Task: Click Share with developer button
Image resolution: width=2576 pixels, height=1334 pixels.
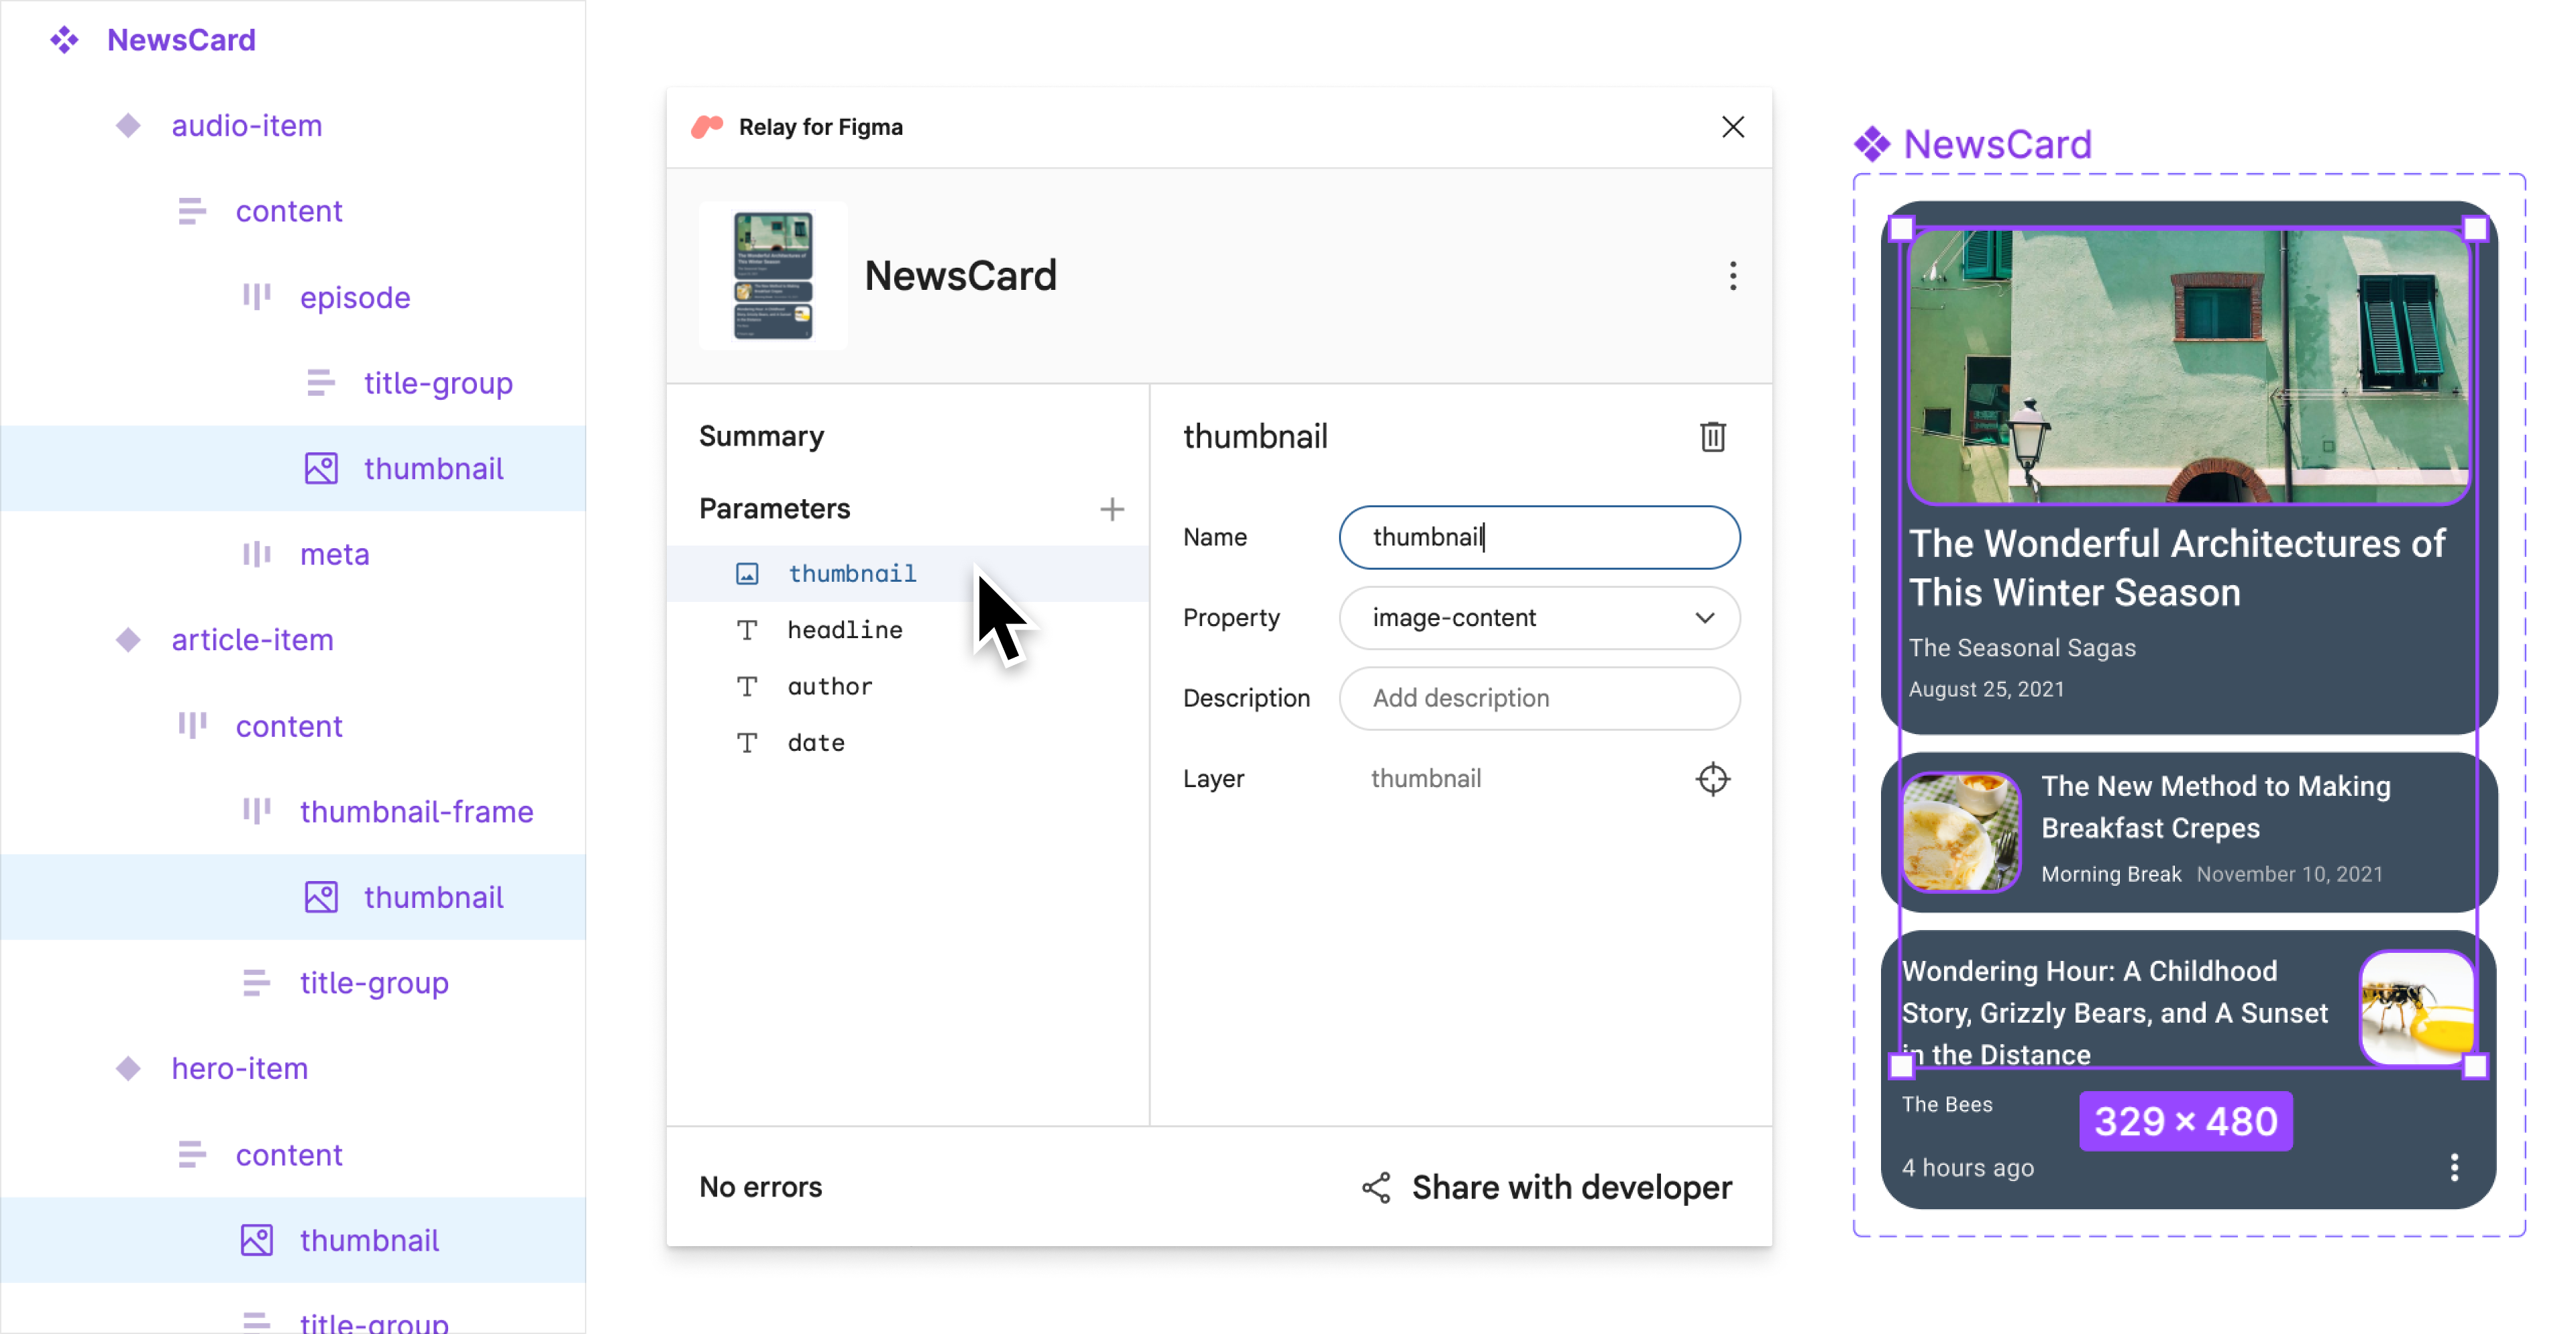Action: tap(1548, 1186)
